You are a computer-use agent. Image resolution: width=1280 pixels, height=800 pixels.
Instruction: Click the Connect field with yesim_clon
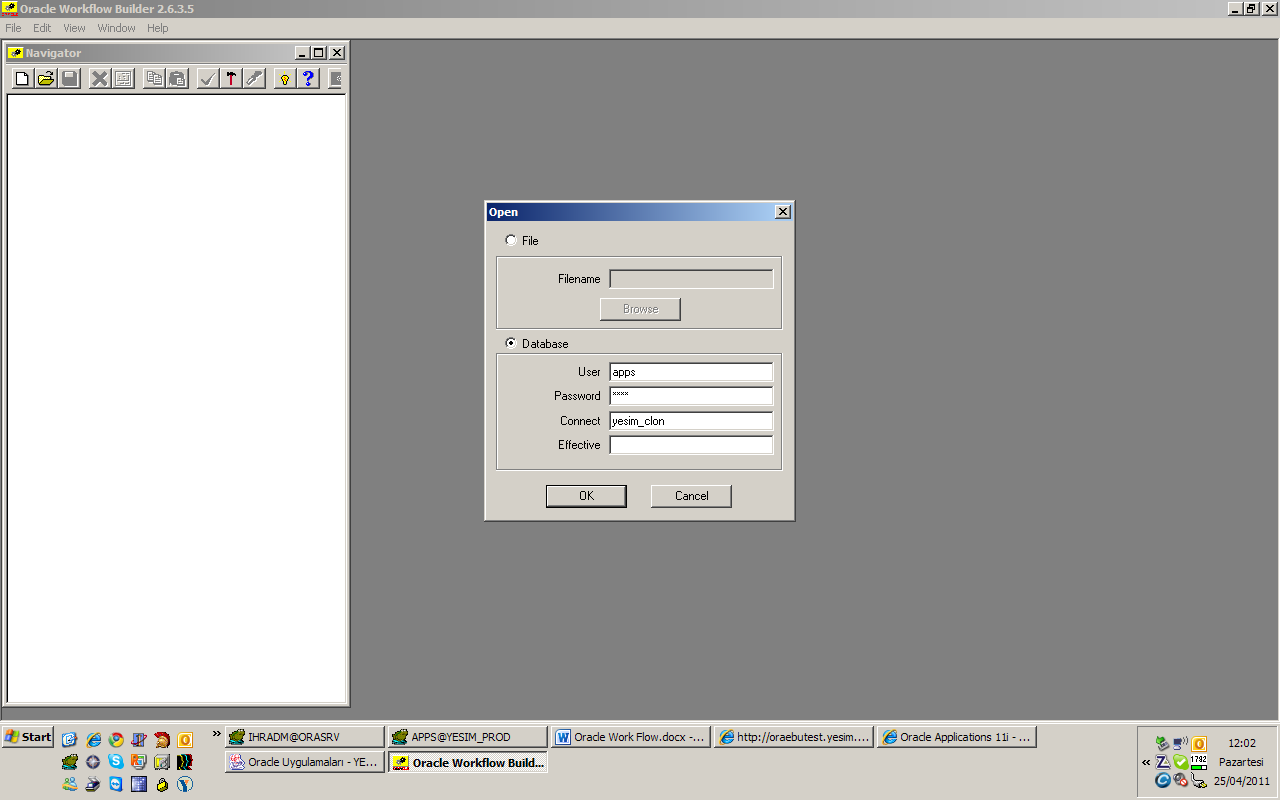click(691, 421)
